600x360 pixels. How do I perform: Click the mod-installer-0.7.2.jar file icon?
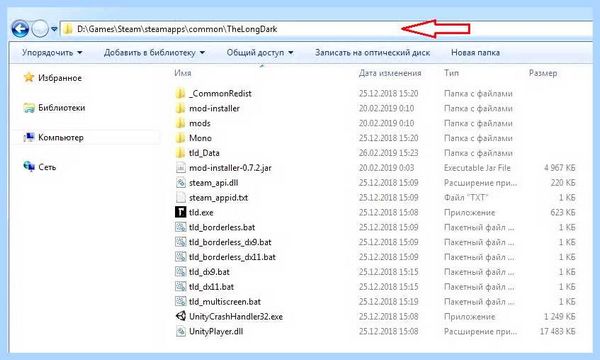180,168
